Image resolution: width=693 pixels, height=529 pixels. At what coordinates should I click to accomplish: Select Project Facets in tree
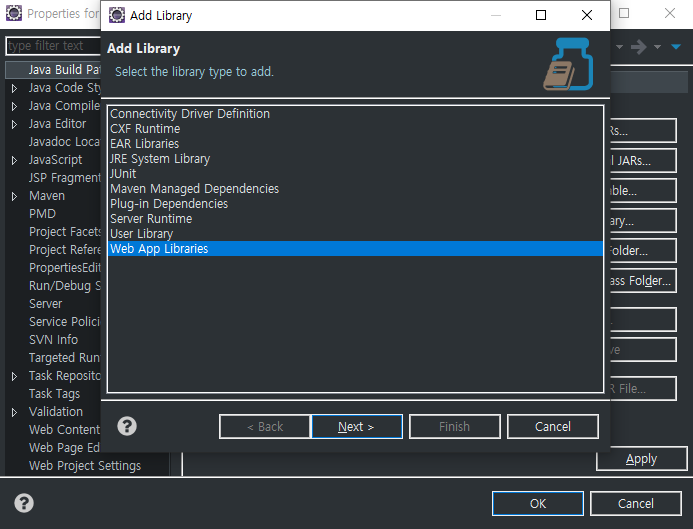[x=65, y=232]
